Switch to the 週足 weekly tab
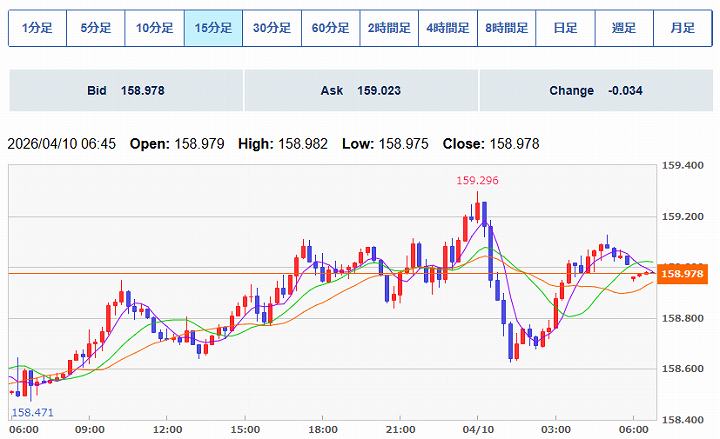 [x=624, y=28]
